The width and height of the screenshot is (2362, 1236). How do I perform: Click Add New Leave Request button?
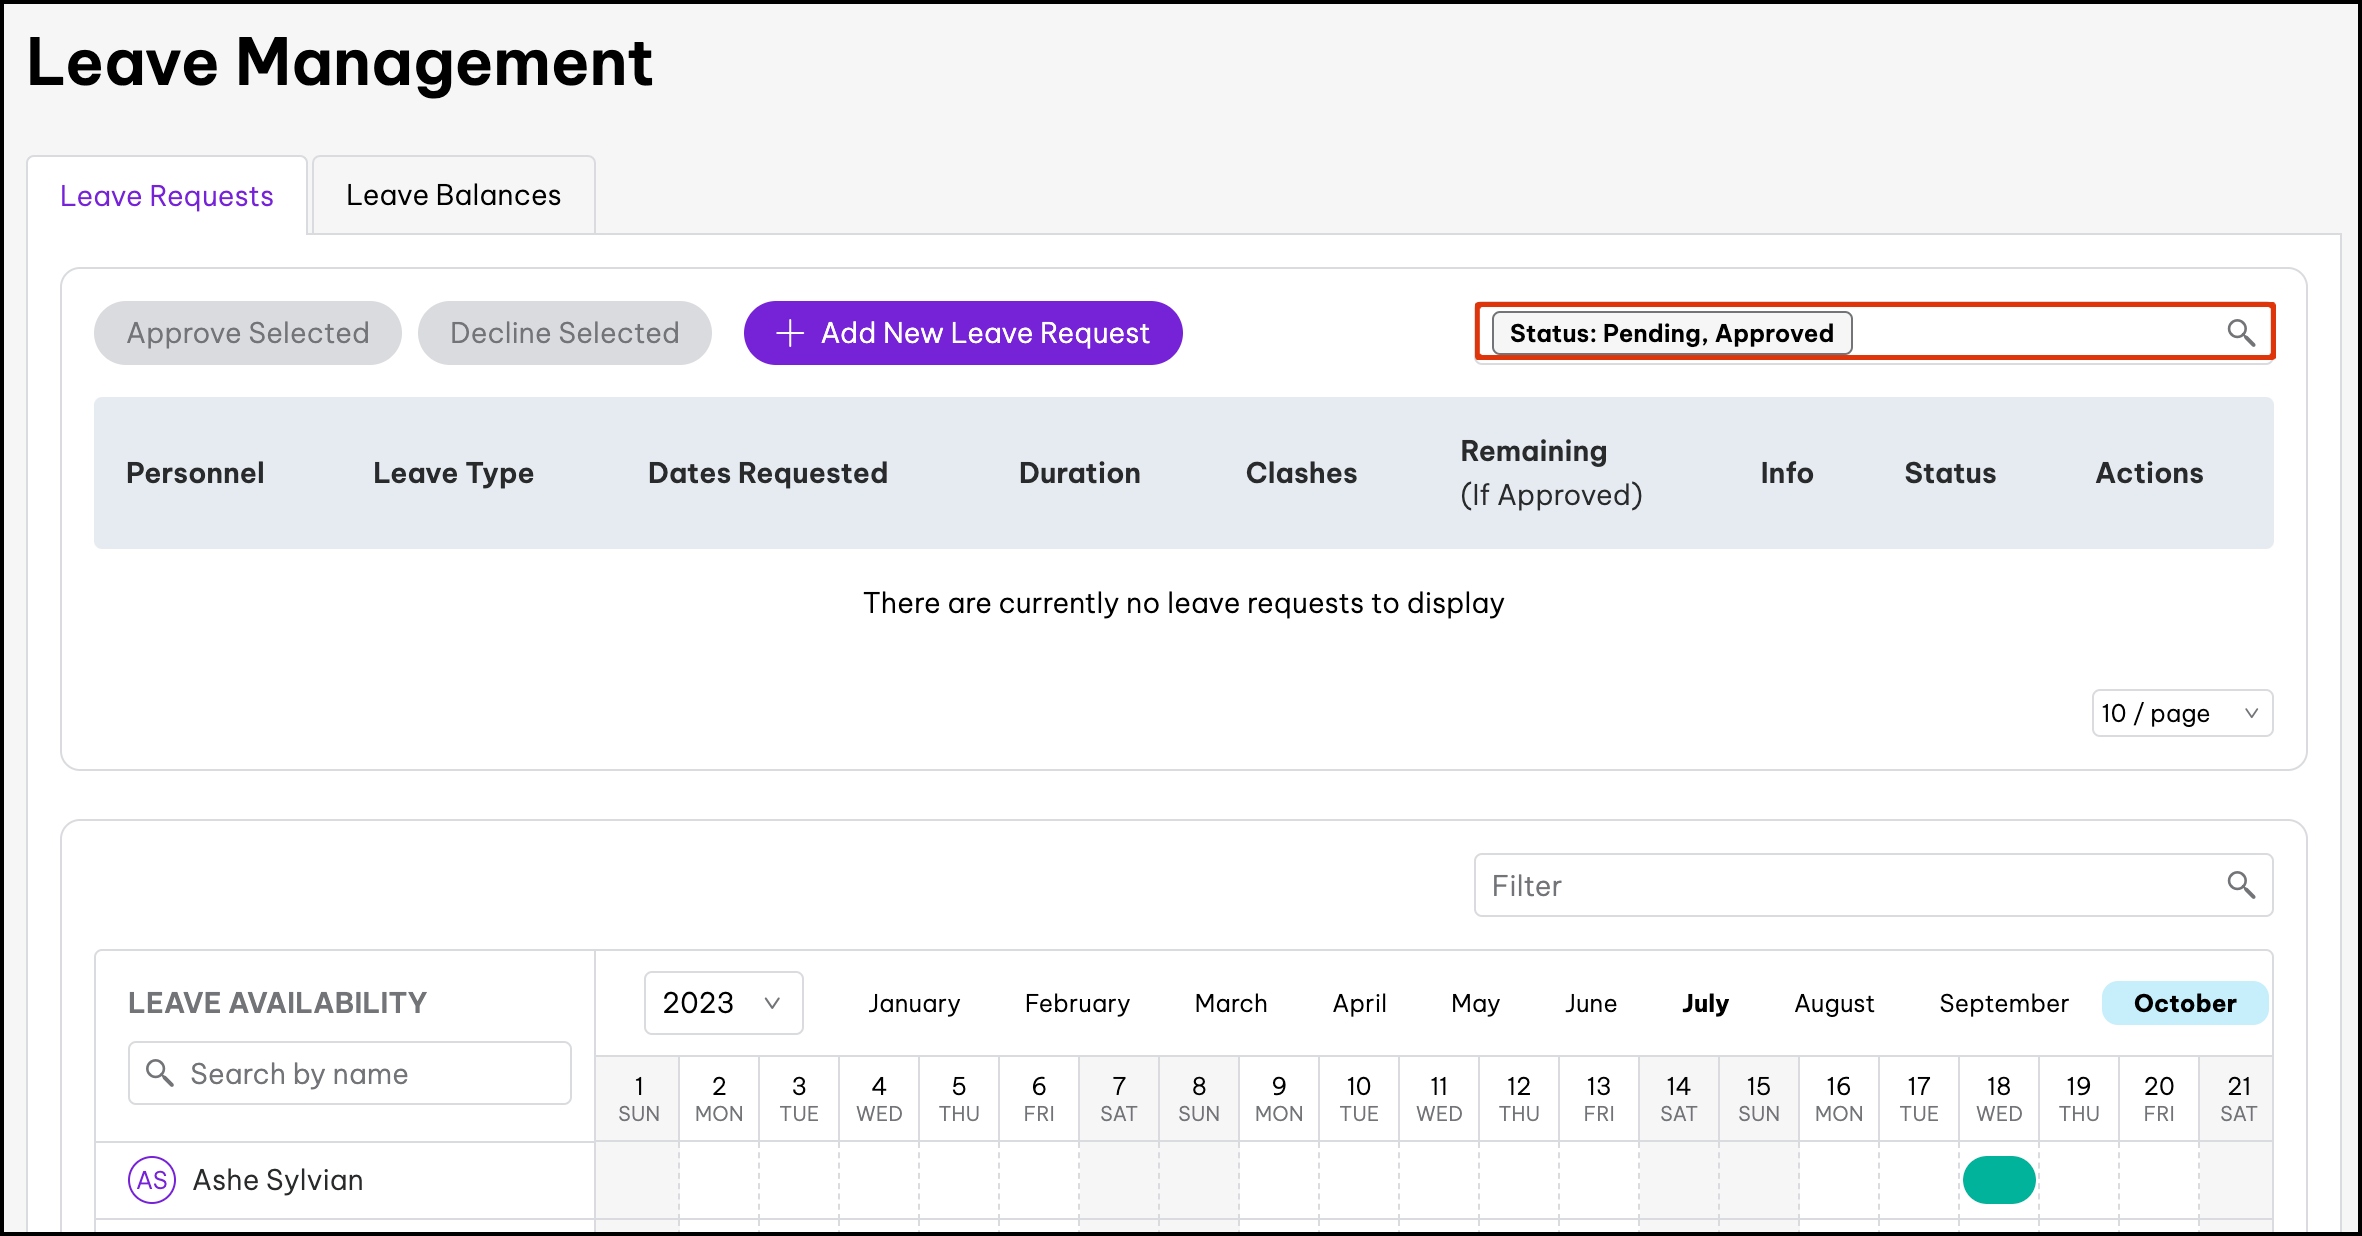(963, 333)
